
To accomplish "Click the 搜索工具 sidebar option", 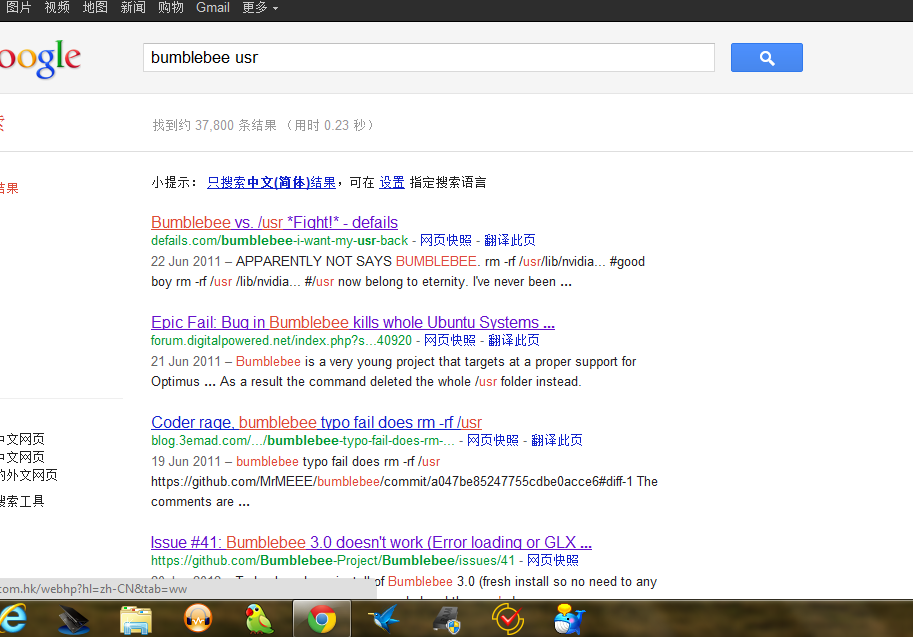I will (22, 501).
